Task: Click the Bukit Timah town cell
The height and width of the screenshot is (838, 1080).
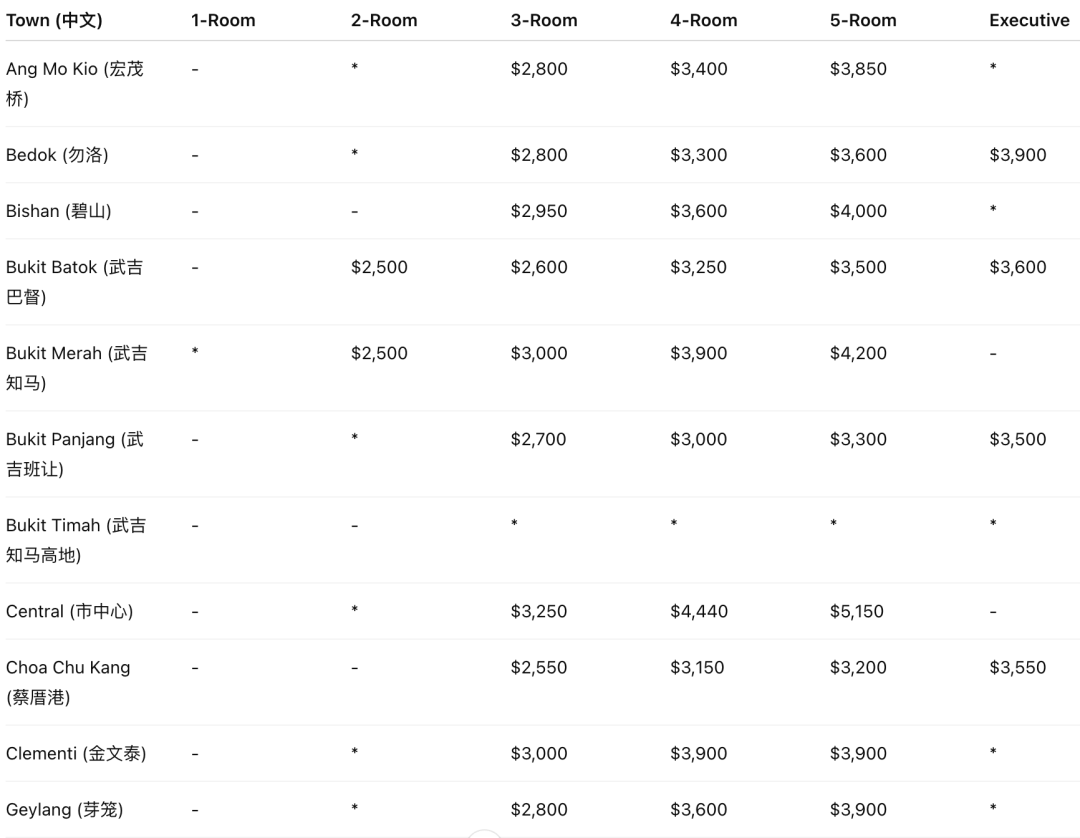Action: (x=76, y=540)
